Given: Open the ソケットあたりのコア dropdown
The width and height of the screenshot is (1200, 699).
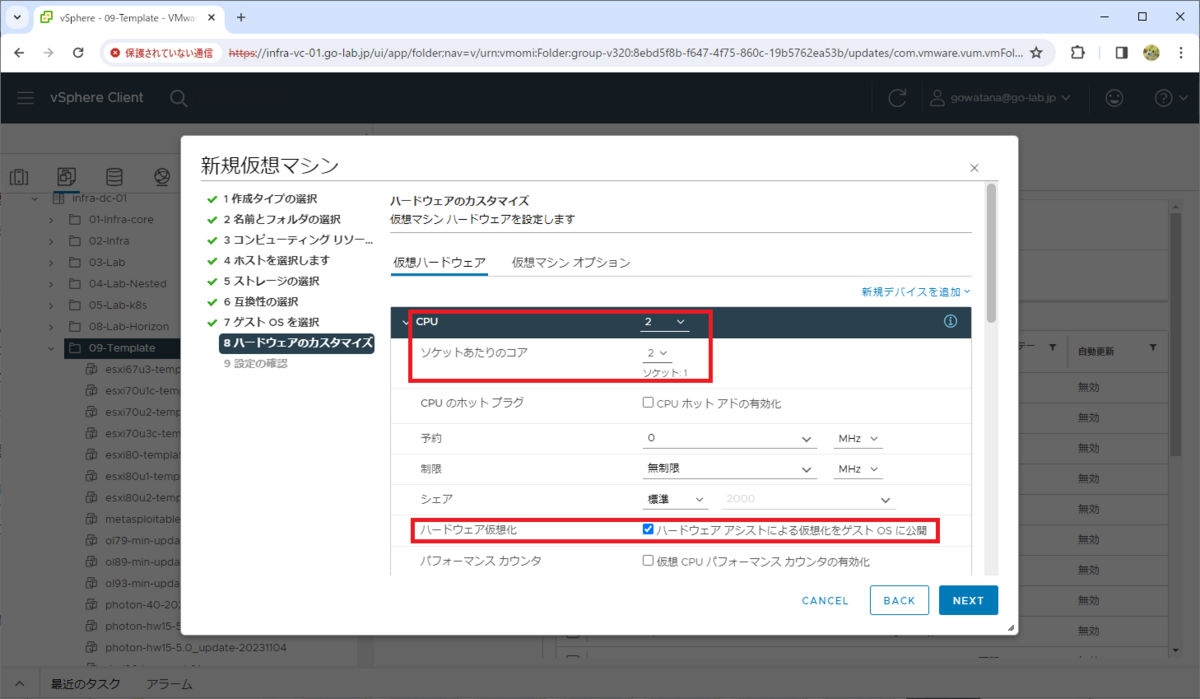Looking at the screenshot, I should (657, 354).
